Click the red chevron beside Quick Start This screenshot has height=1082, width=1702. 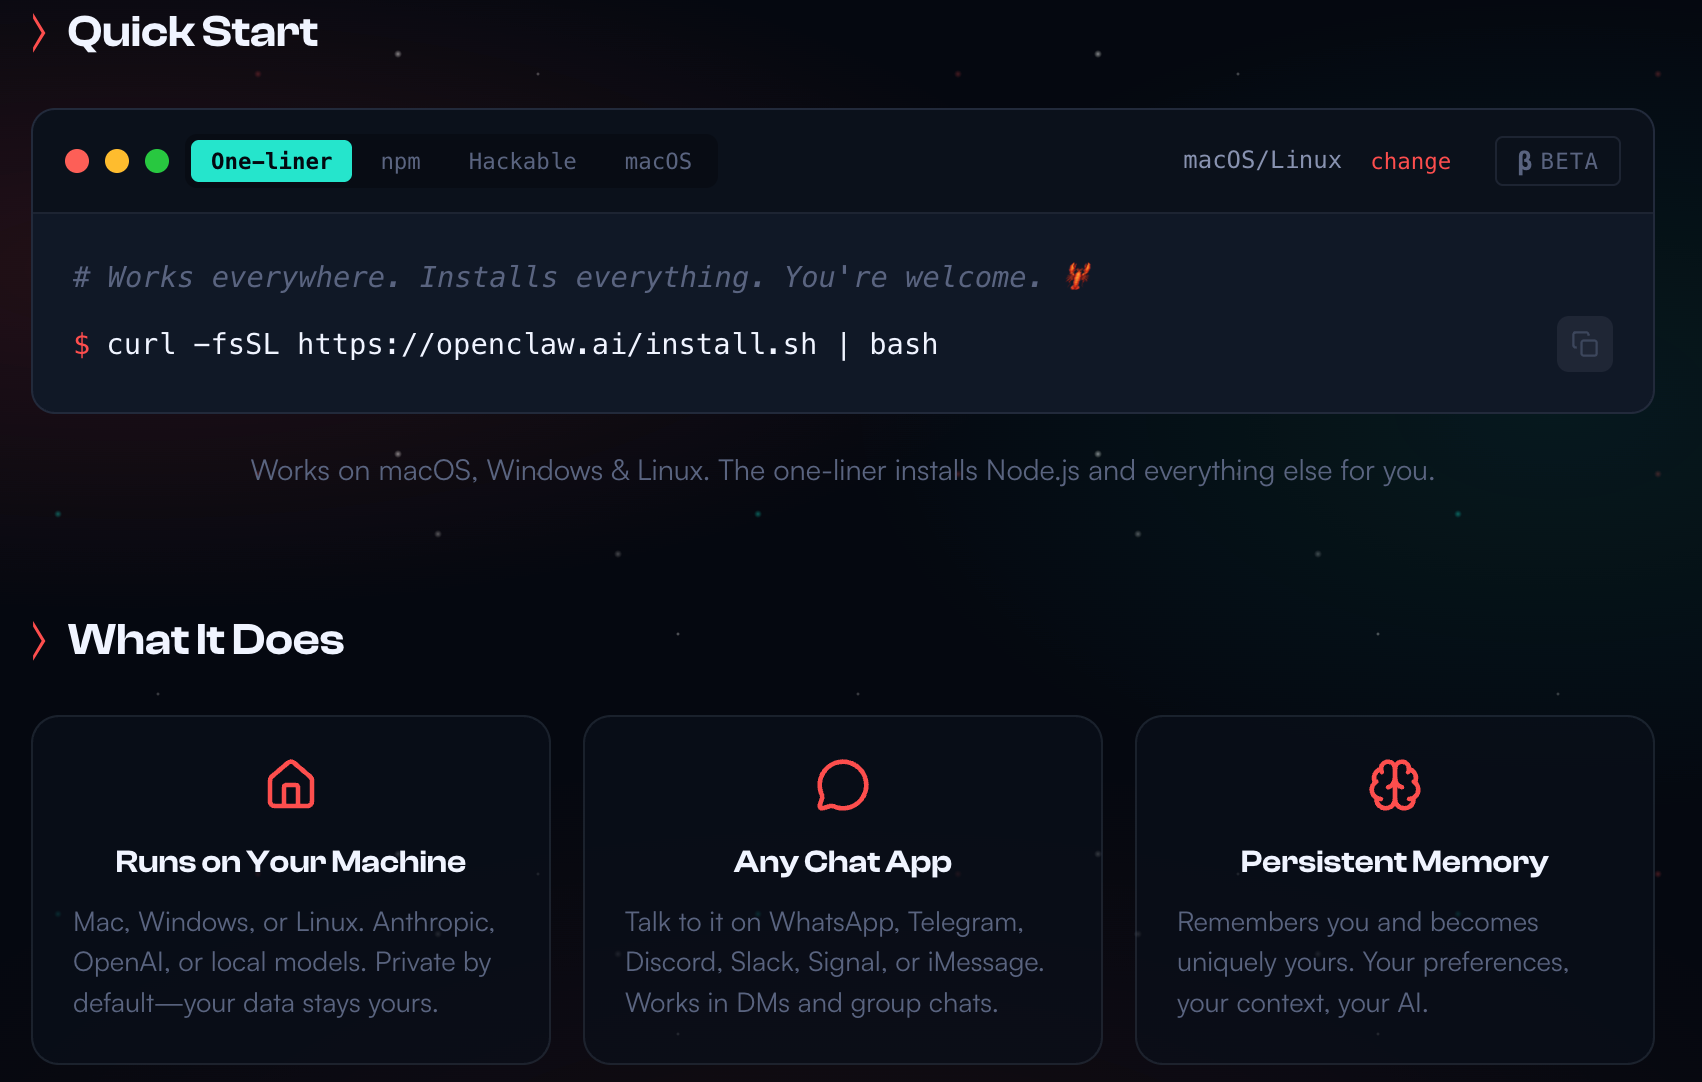coord(39,33)
